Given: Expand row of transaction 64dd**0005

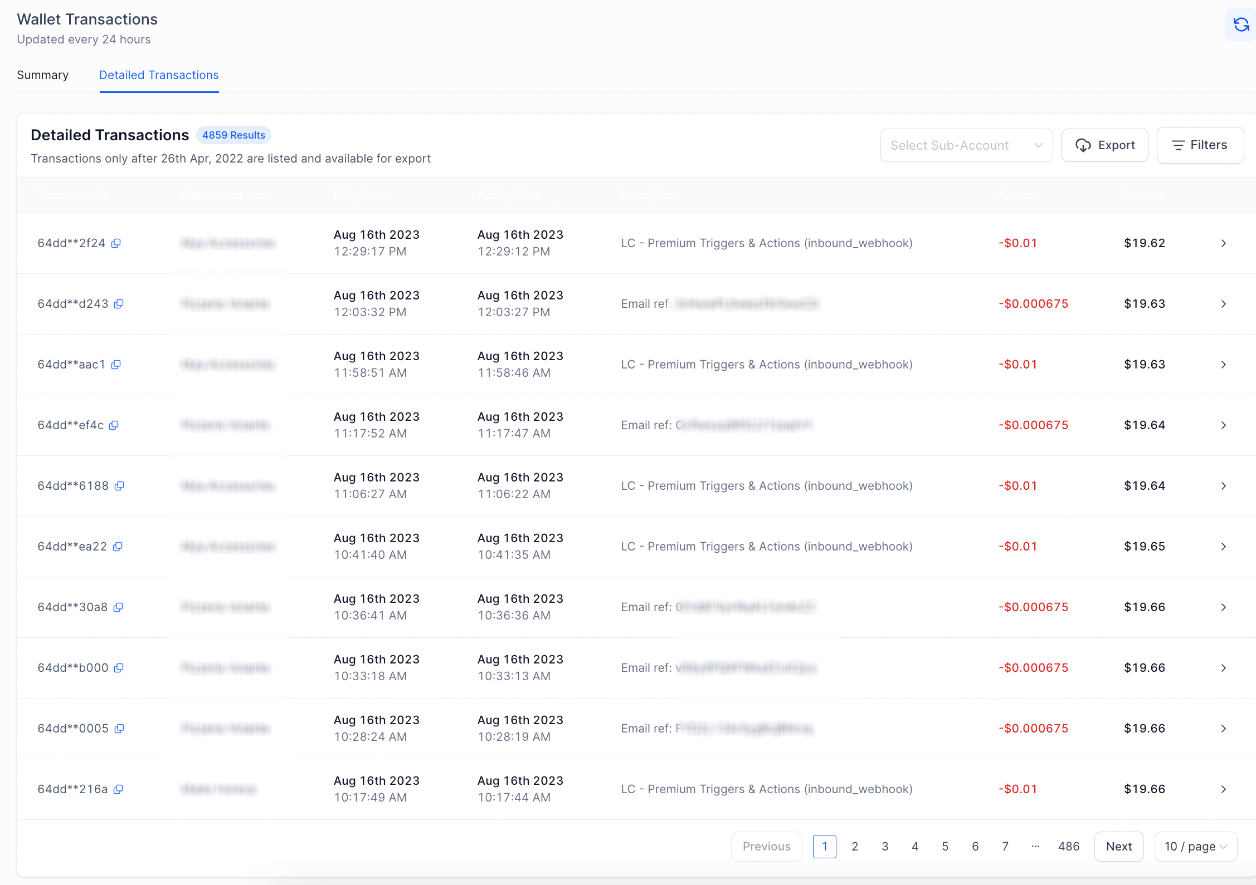Looking at the screenshot, I should point(1223,729).
